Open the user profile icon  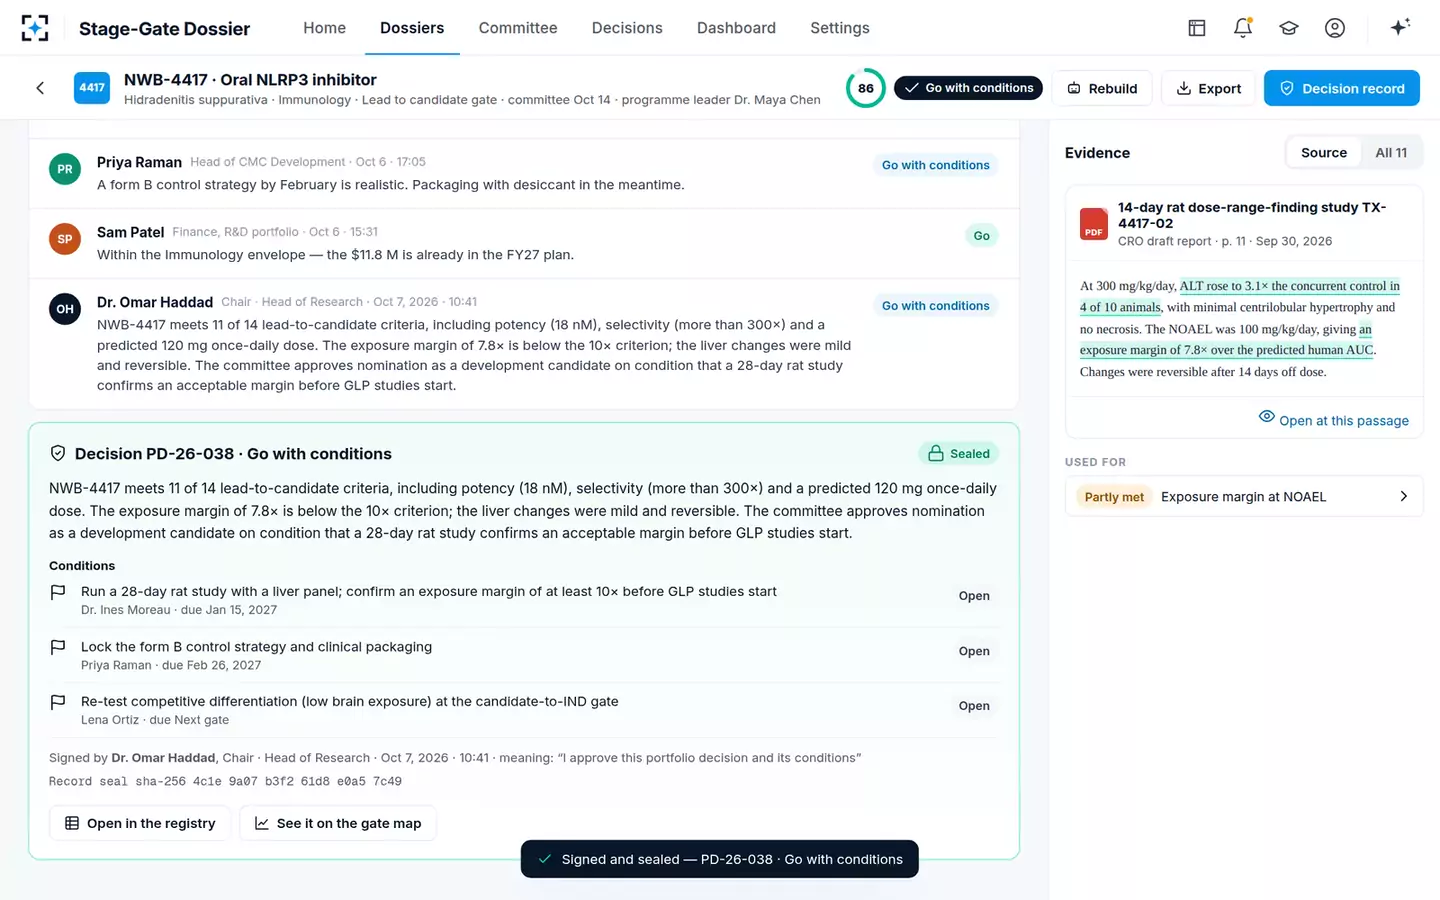click(x=1335, y=28)
